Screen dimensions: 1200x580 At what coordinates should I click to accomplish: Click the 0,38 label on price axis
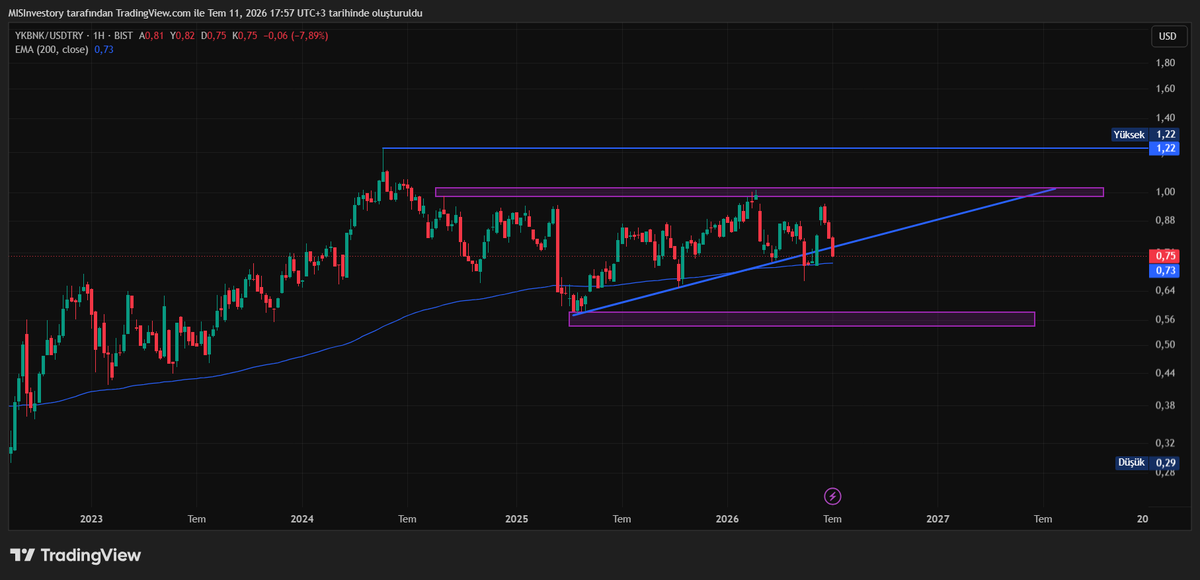coord(1165,406)
